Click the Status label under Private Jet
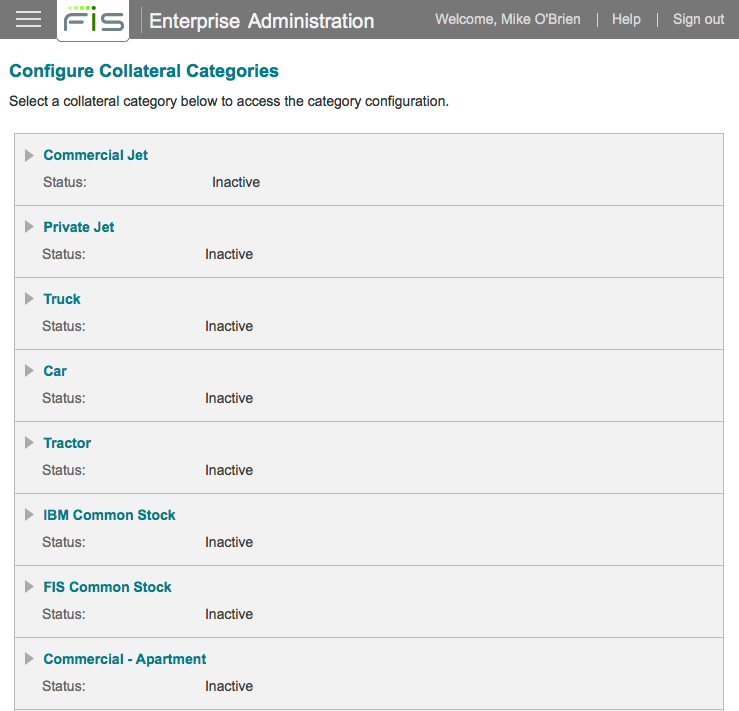 pyautogui.click(x=64, y=254)
